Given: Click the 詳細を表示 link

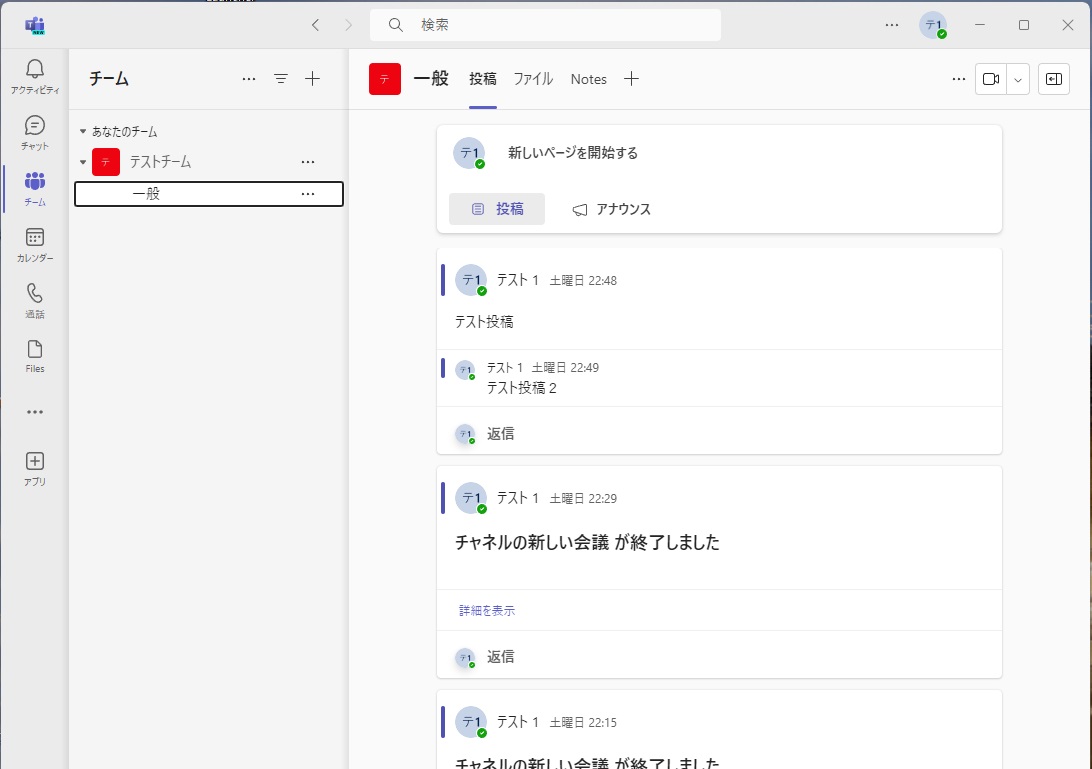Looking at the screenshot, I should [487, 611].
